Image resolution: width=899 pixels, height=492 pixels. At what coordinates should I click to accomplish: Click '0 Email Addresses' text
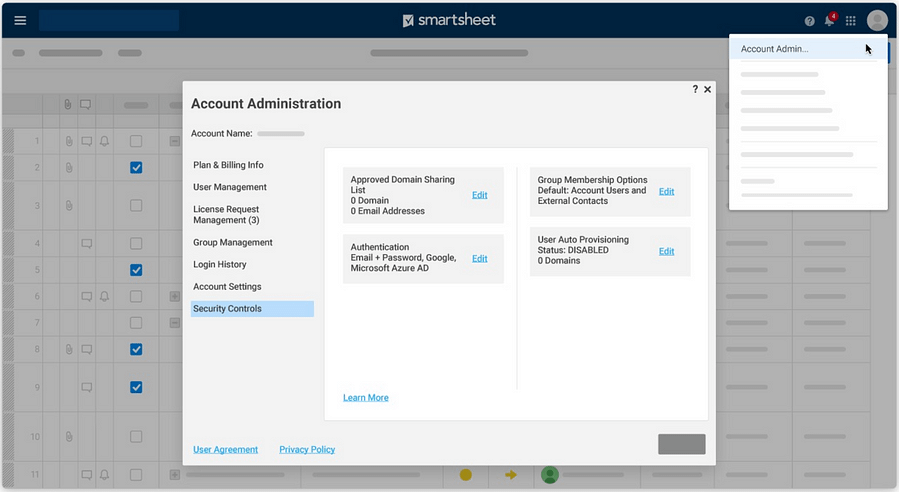click(388, 211)
